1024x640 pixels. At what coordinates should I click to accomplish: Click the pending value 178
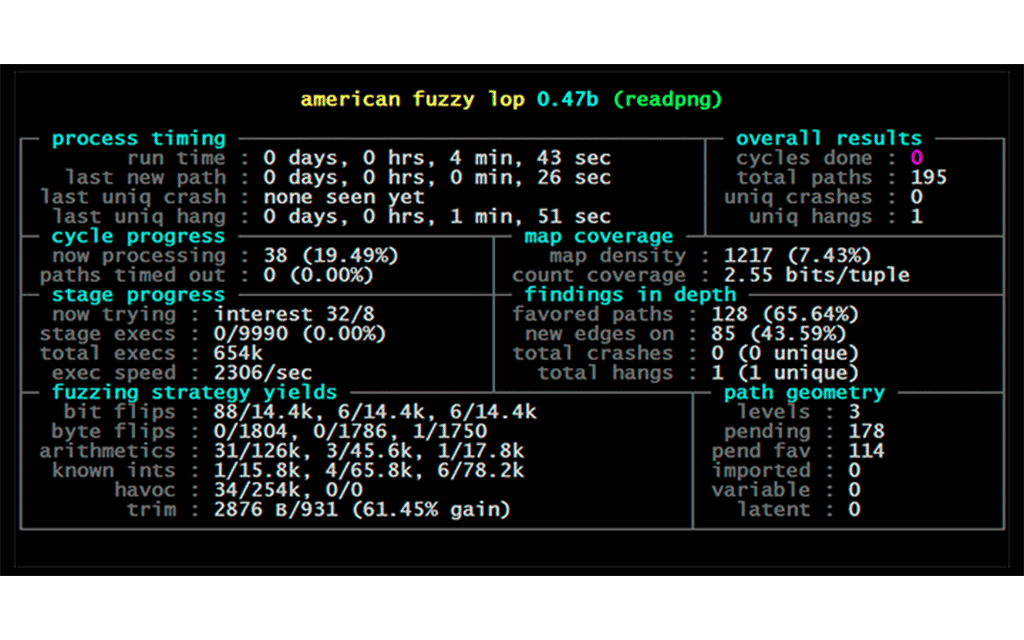[866, 432]
